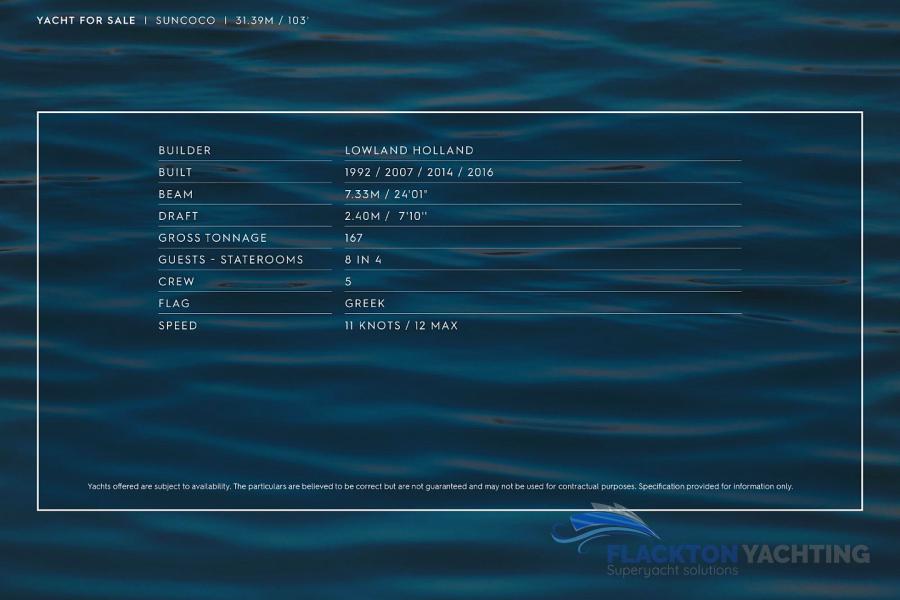900x600 pixels.
Task: Click the SUNCOCO yacht name in header
Action: pos(185,20)
